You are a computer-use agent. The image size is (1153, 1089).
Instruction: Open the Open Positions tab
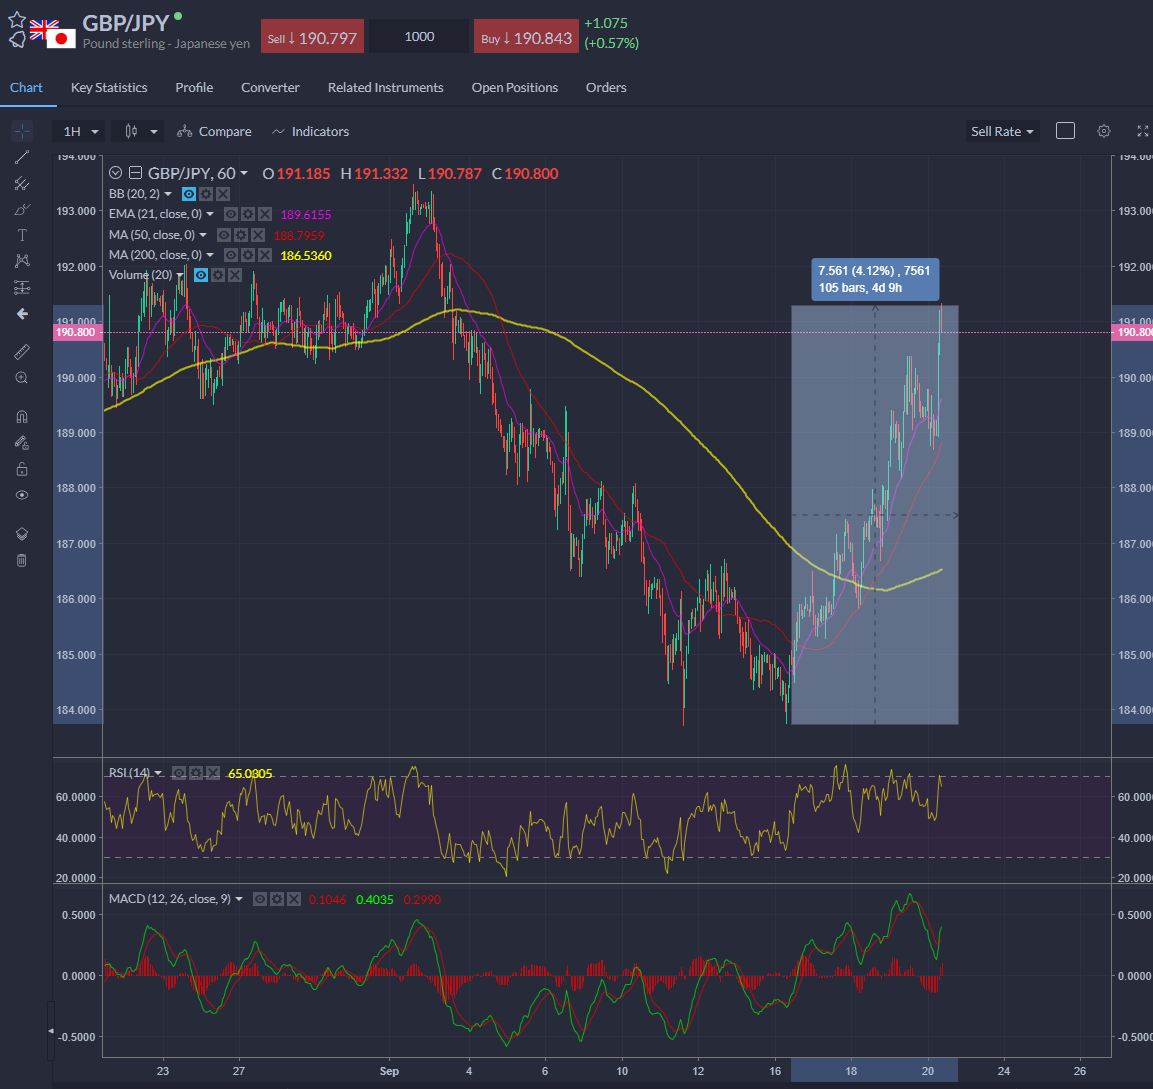point(514,87)
